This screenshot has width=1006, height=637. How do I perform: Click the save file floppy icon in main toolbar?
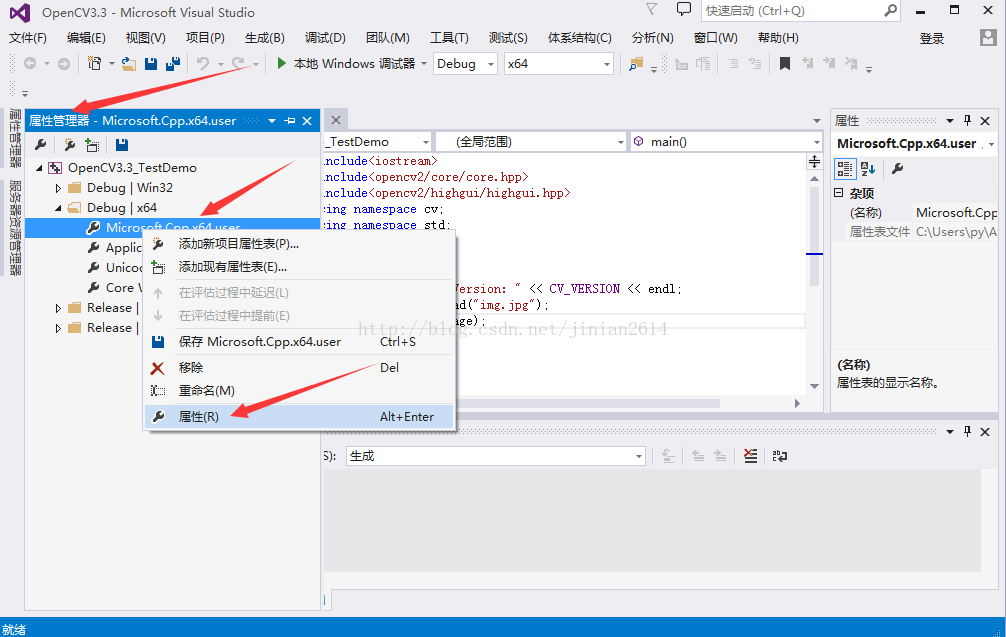pos(151,64)
